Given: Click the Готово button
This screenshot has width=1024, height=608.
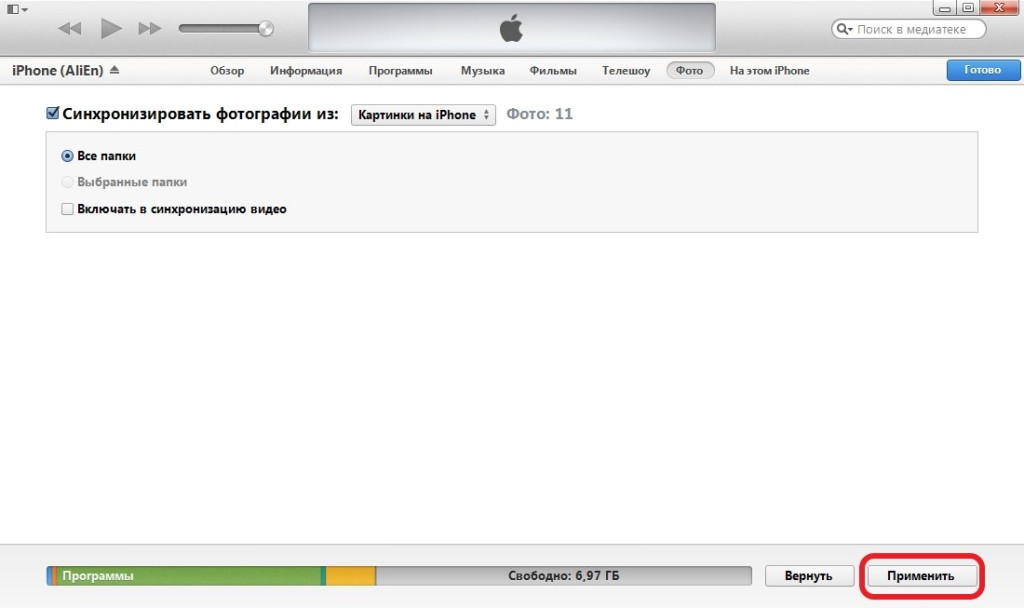Looking at the screenshot, I should [x=981, y=71].
